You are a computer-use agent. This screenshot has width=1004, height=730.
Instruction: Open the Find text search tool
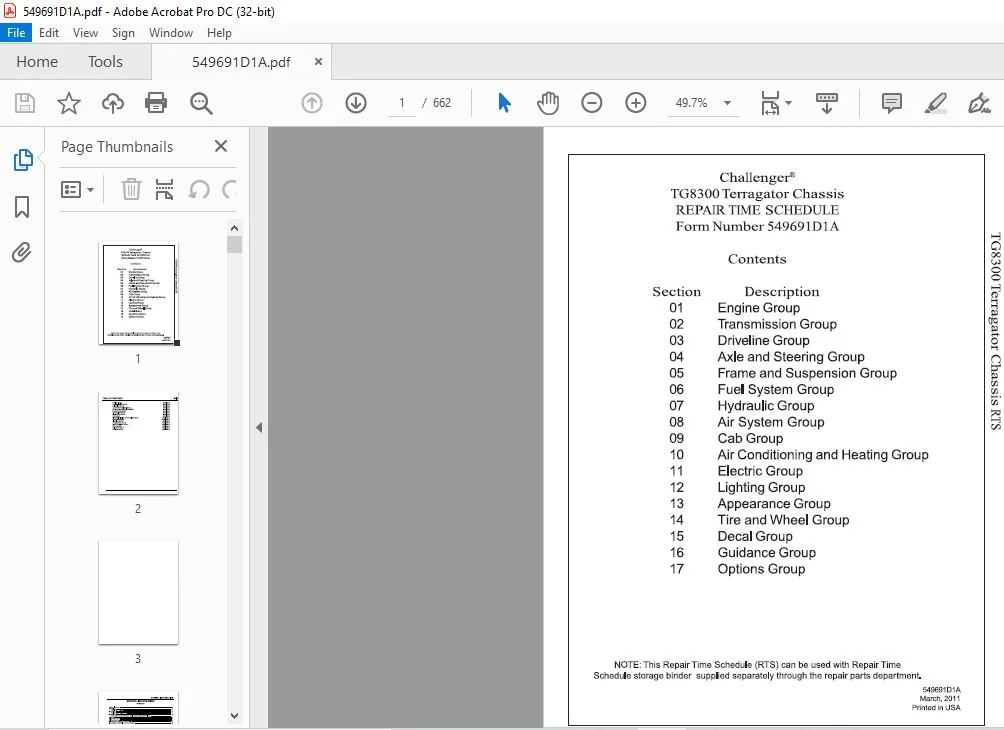[x=201, y=103]
